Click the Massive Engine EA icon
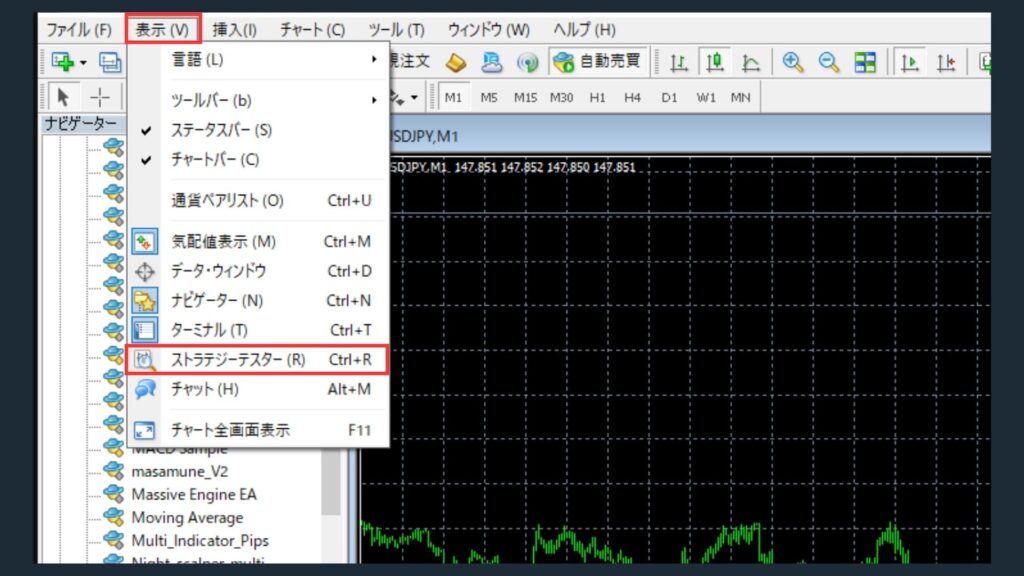The width and height of the screenshot is (1024, 576). tap(114, 493)
